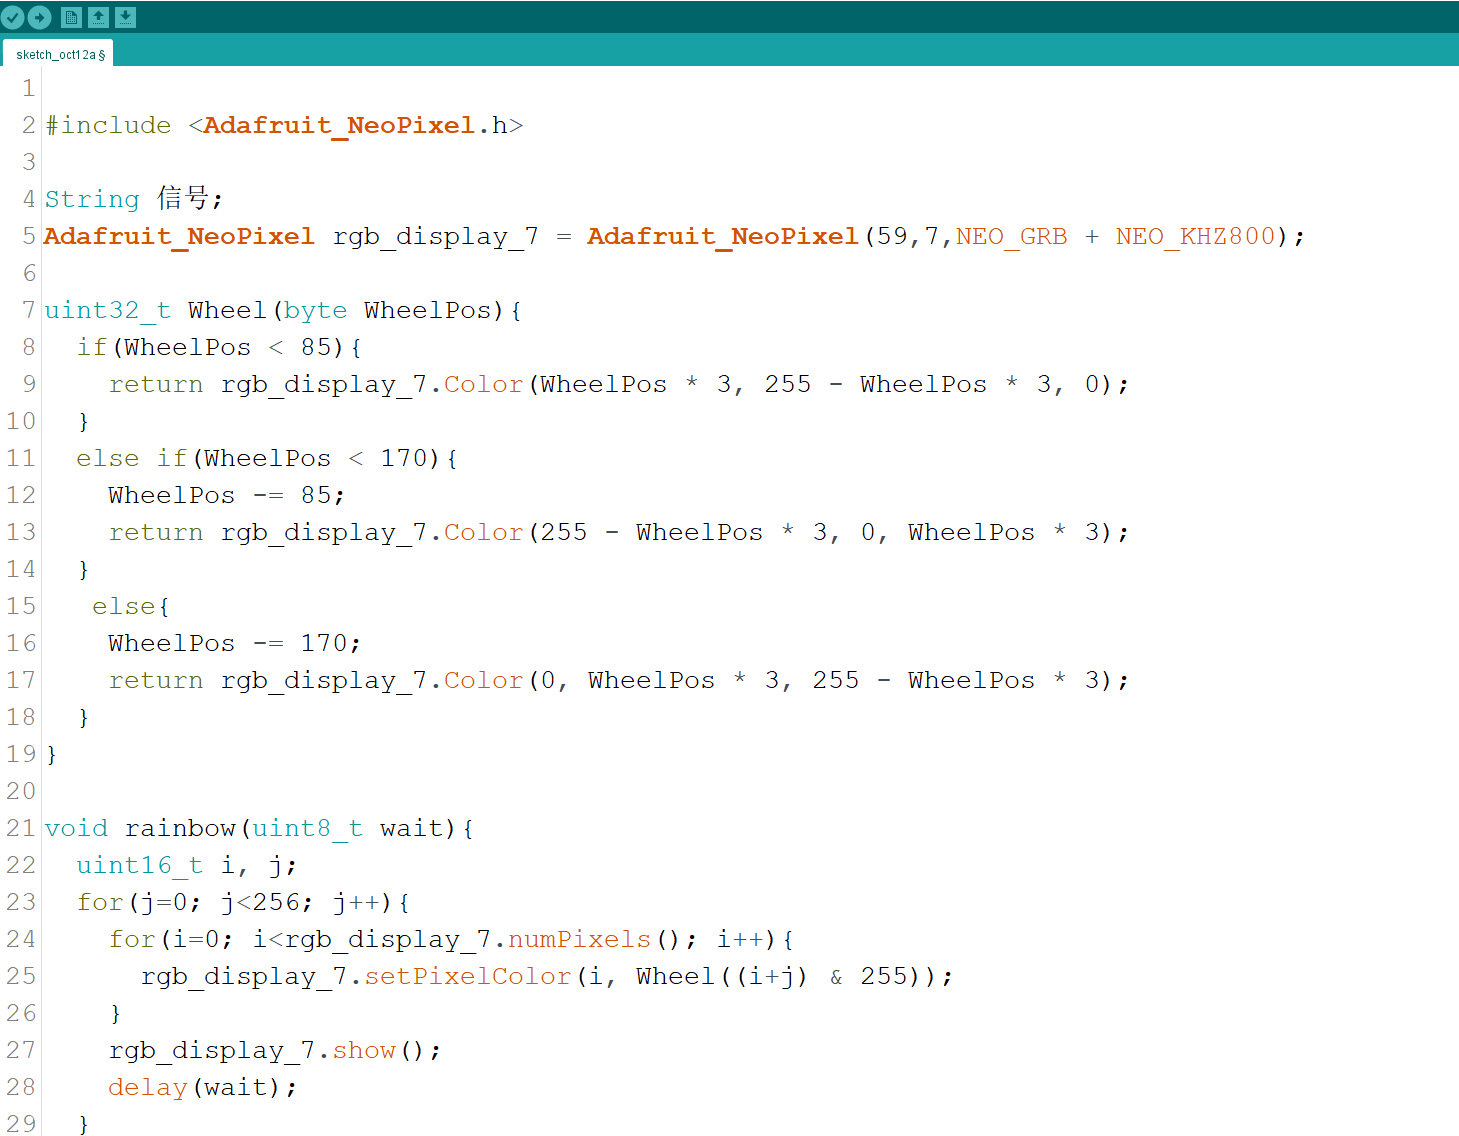Click the return statement on line 17
The image size is (1459, 1136).
click(619, 680)
